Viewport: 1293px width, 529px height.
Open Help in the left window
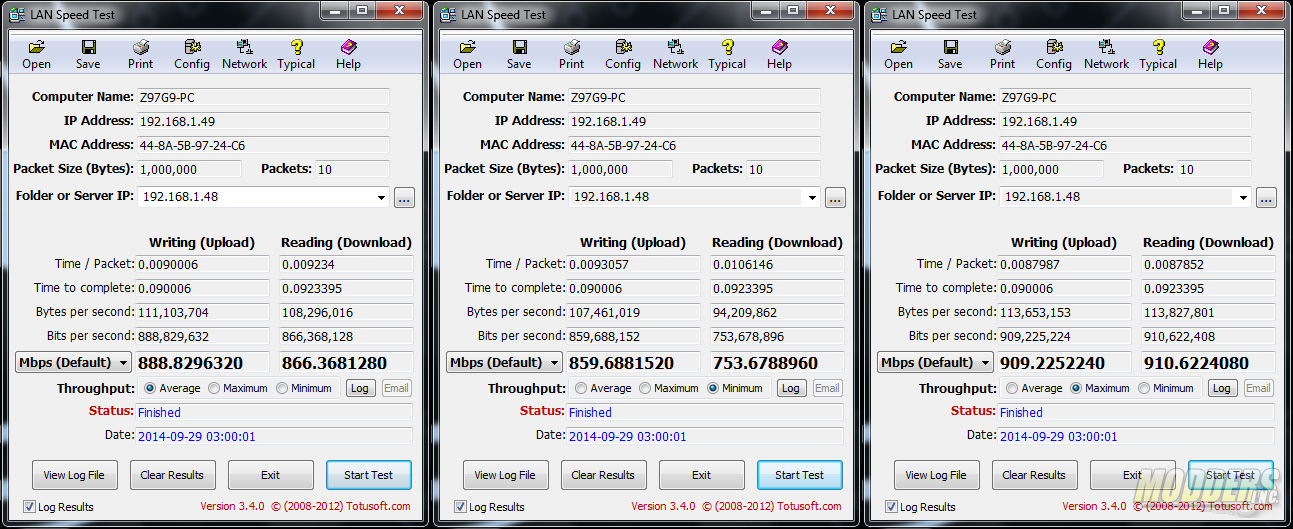pos(348,55)
